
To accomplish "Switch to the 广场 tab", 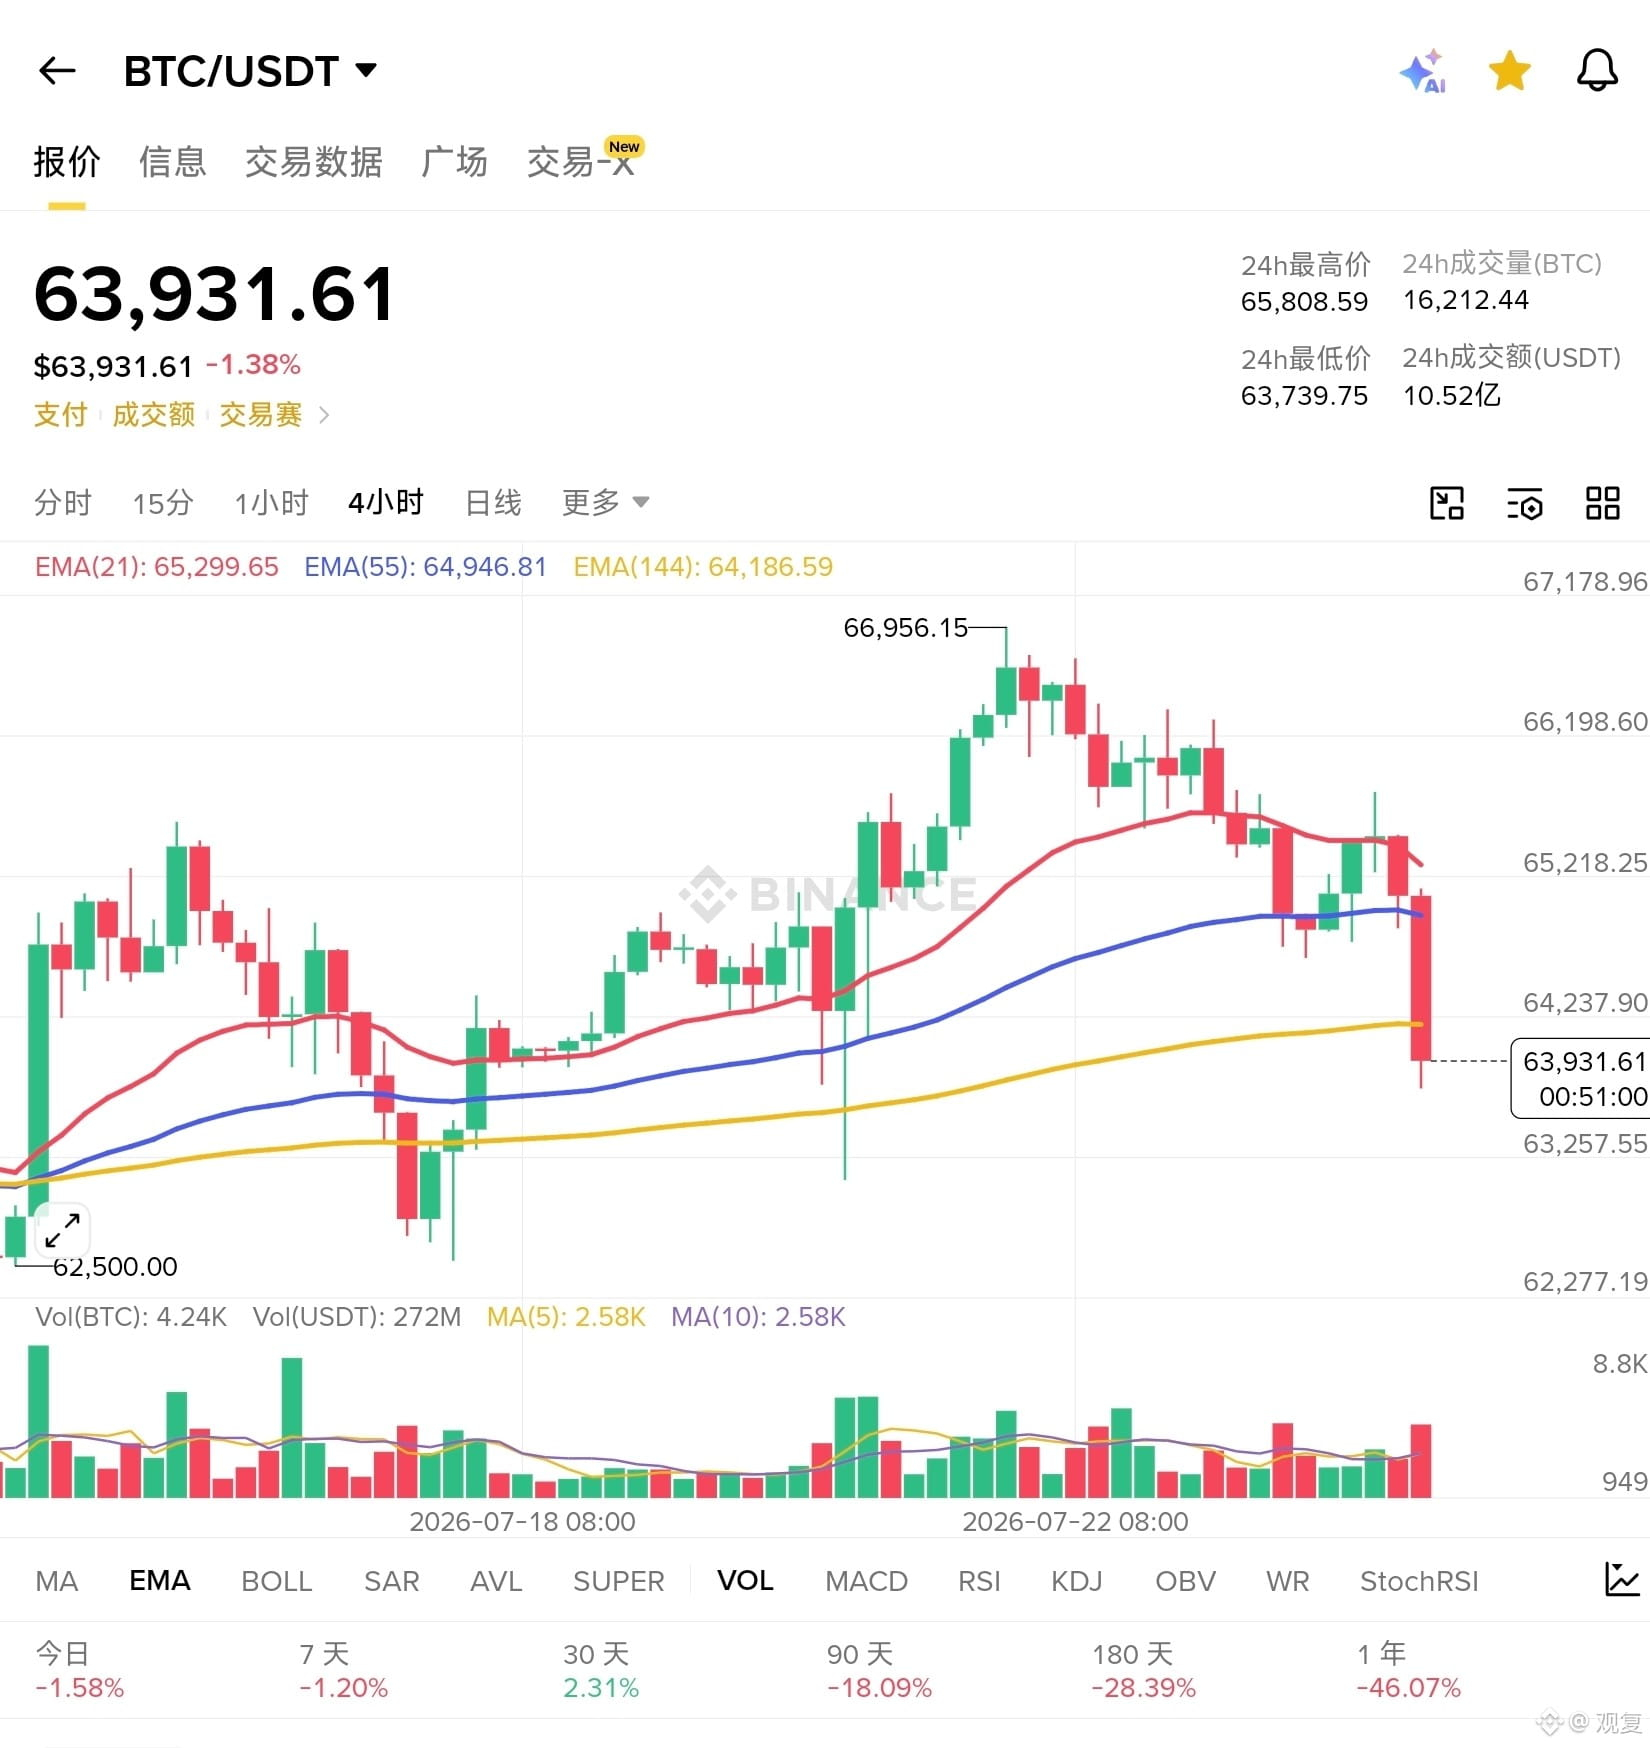I will (x=455, y=161).
